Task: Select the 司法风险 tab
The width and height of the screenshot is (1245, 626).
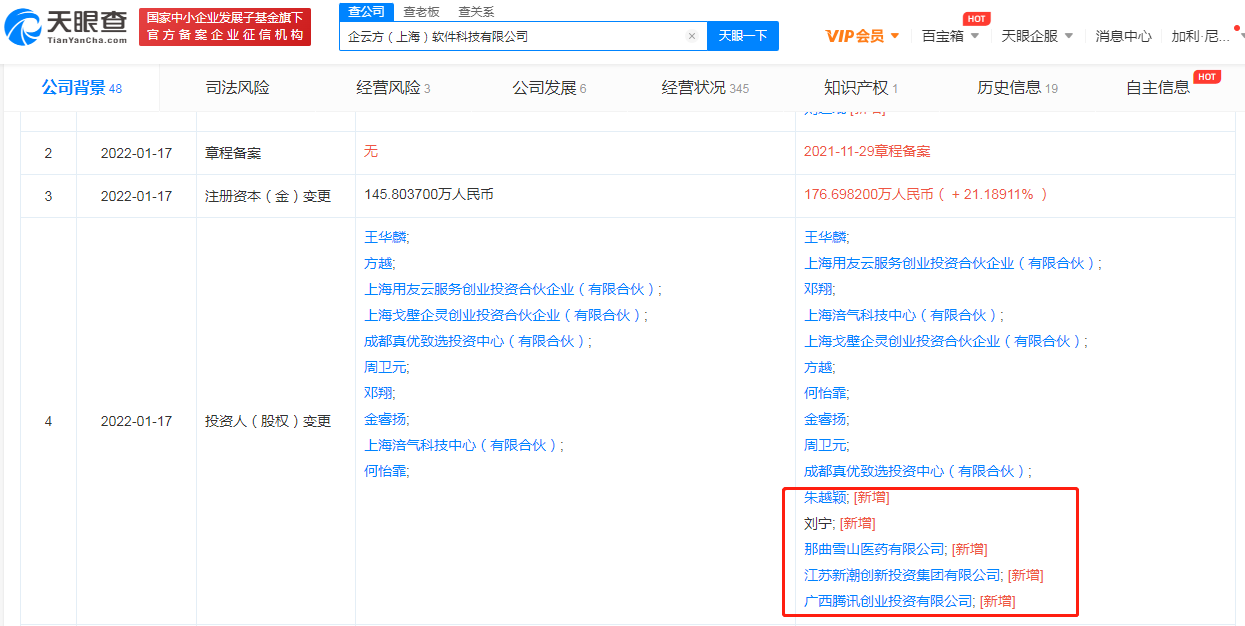Action: [x=237, y=88]
